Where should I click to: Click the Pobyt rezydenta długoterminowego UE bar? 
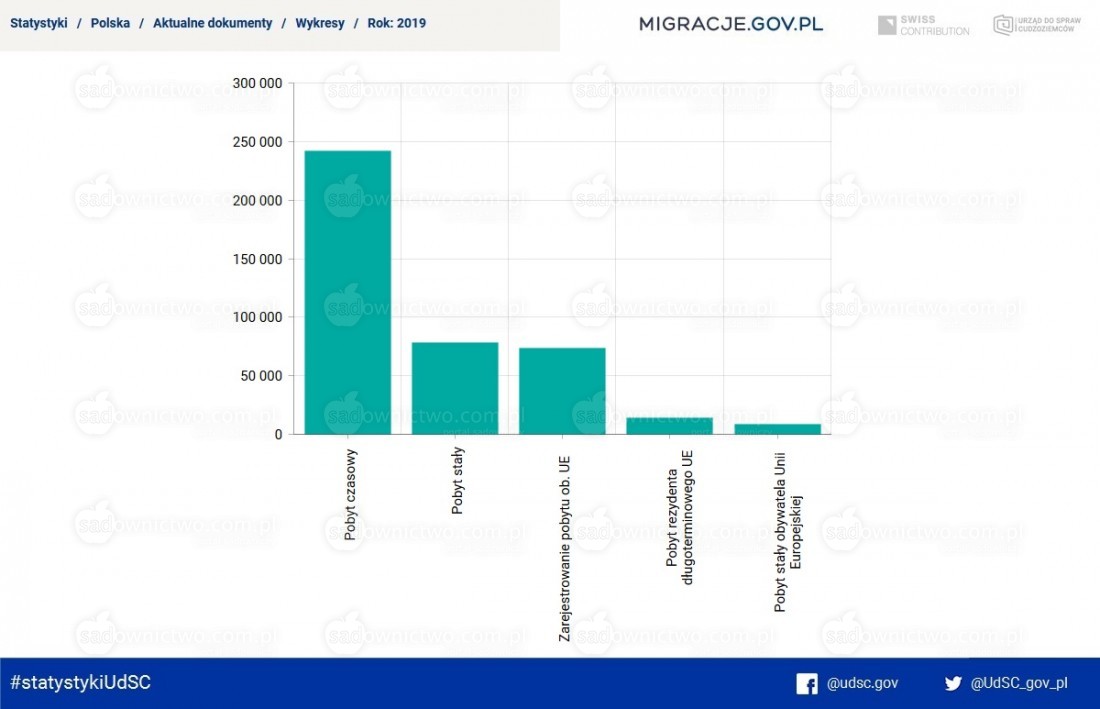(x=670, y=426)
